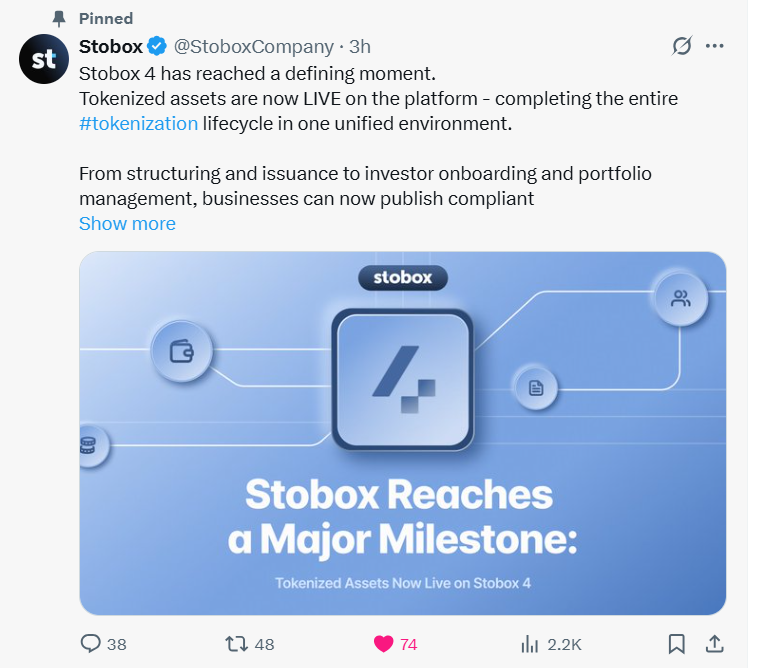Screen dimensions: 758x668
Task: Toggle the bookmark icon on the post
Action: 677,644
